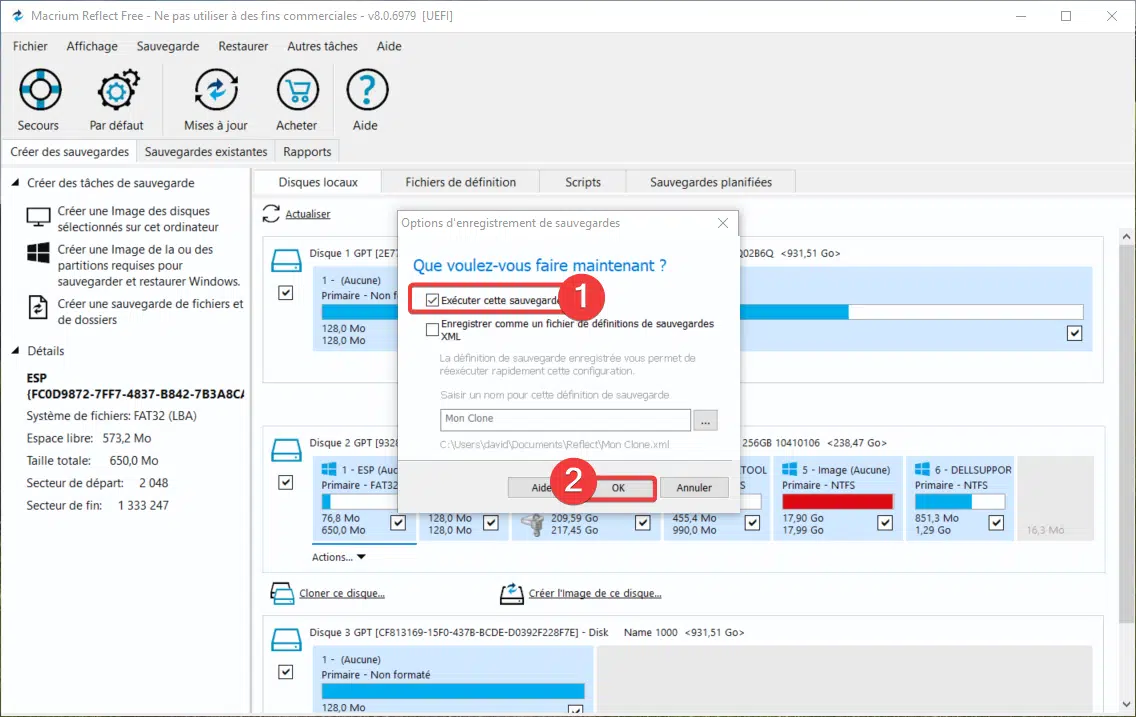Viewport: 1136px width, 717px height.
Task: Toggle Exécuter cette sauvegarde checkbox
Action: [x=433, y=300]
